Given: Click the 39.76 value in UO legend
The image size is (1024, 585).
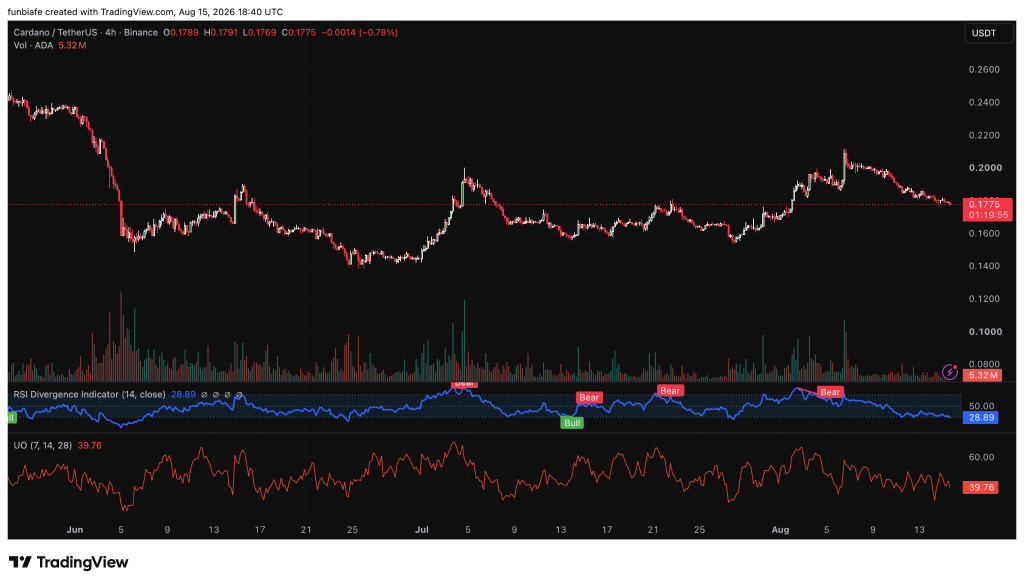Looking at the screenshot, I should pos(89,445).
